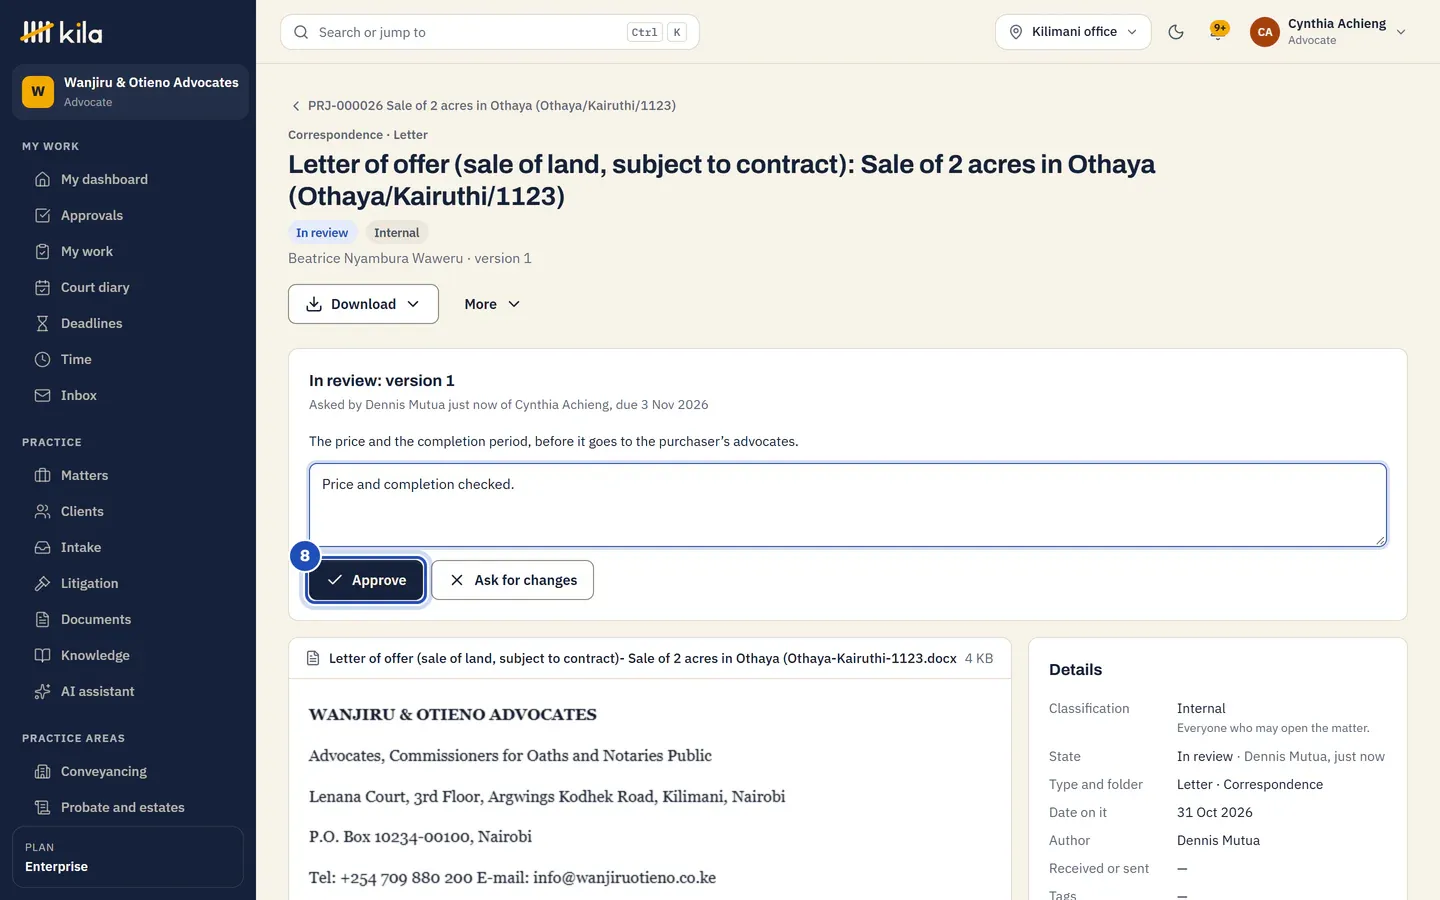Open the AI assistant sparkle icon

42,691
